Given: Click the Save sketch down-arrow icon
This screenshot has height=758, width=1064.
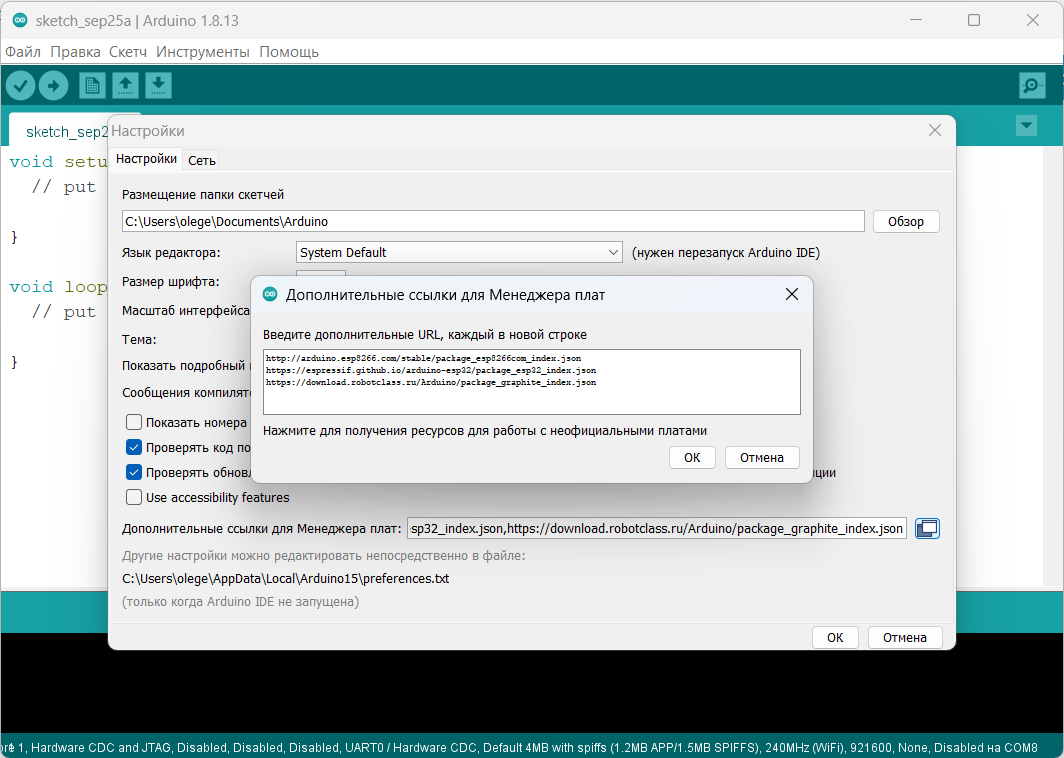Looking at the screenshot, I should (158, 86).
